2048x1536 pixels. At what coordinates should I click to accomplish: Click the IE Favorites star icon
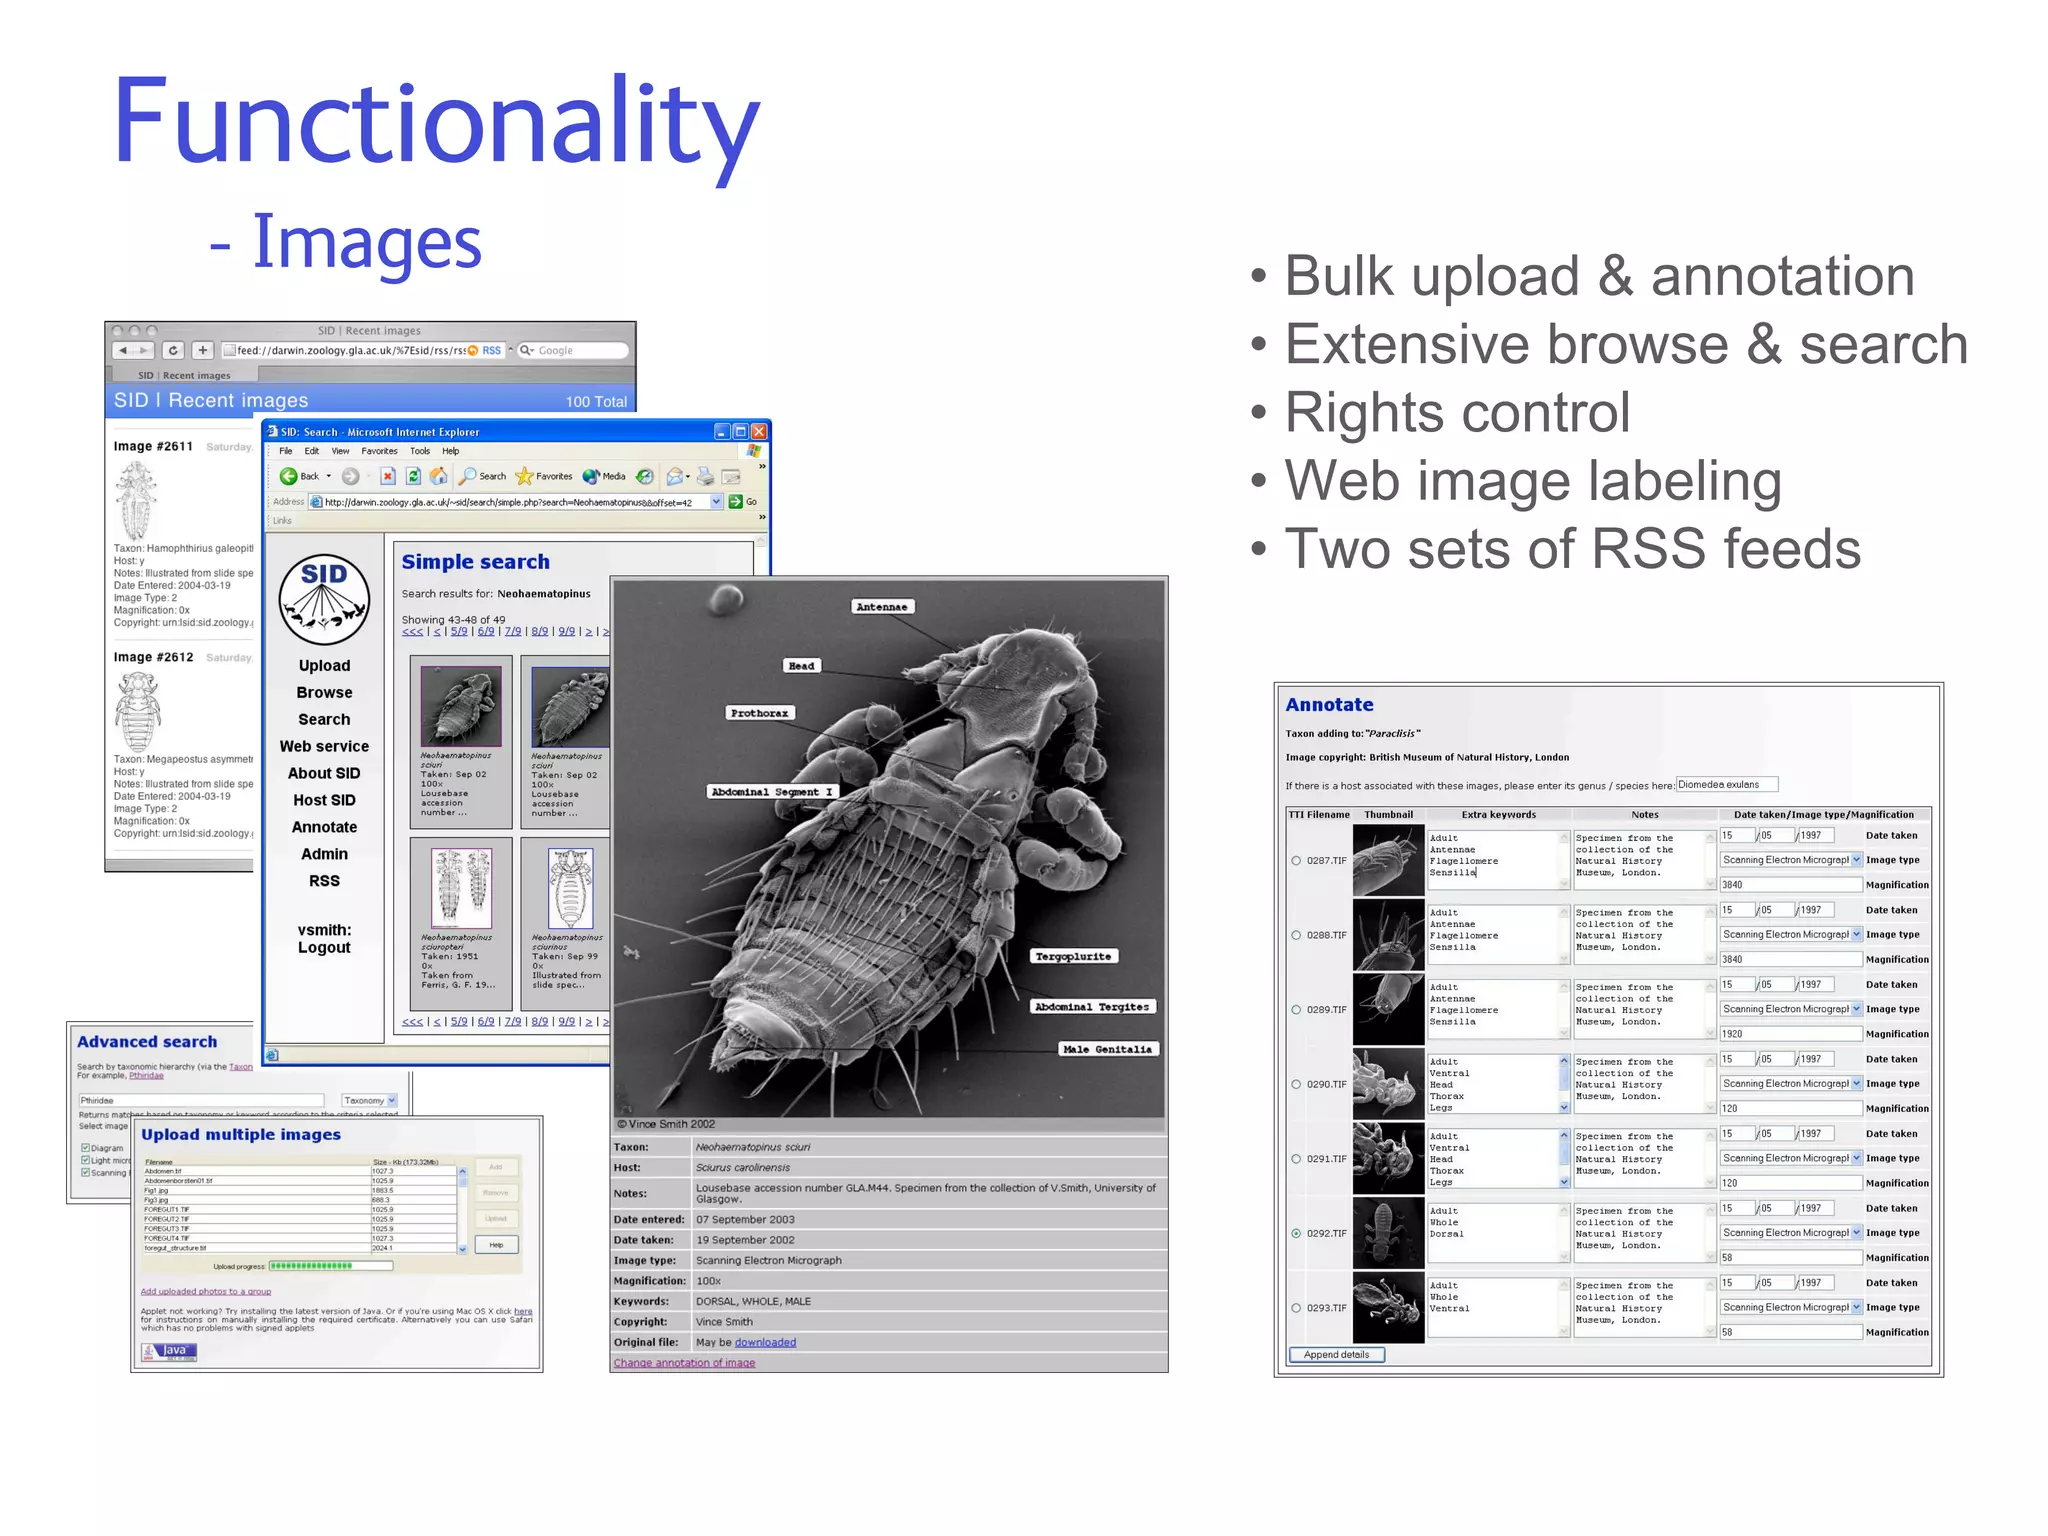coord(524,476)
